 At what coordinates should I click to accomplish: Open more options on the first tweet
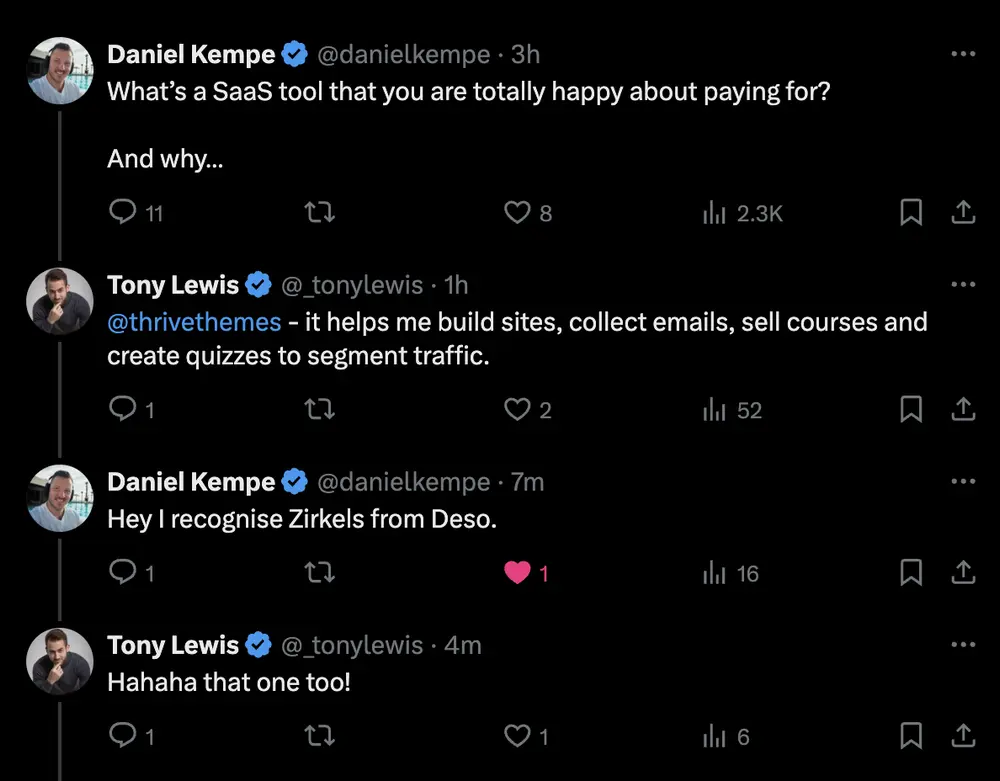(962, 54)
